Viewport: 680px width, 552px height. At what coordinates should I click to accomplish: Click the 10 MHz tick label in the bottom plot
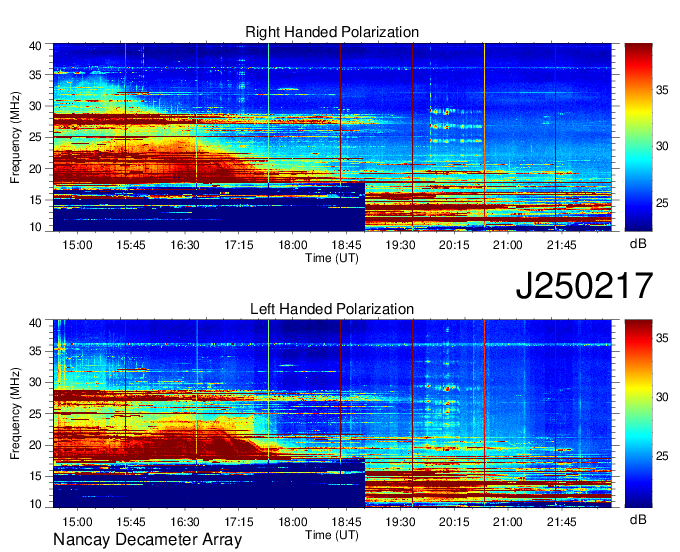pyautogui.click(x=35, y=504)
